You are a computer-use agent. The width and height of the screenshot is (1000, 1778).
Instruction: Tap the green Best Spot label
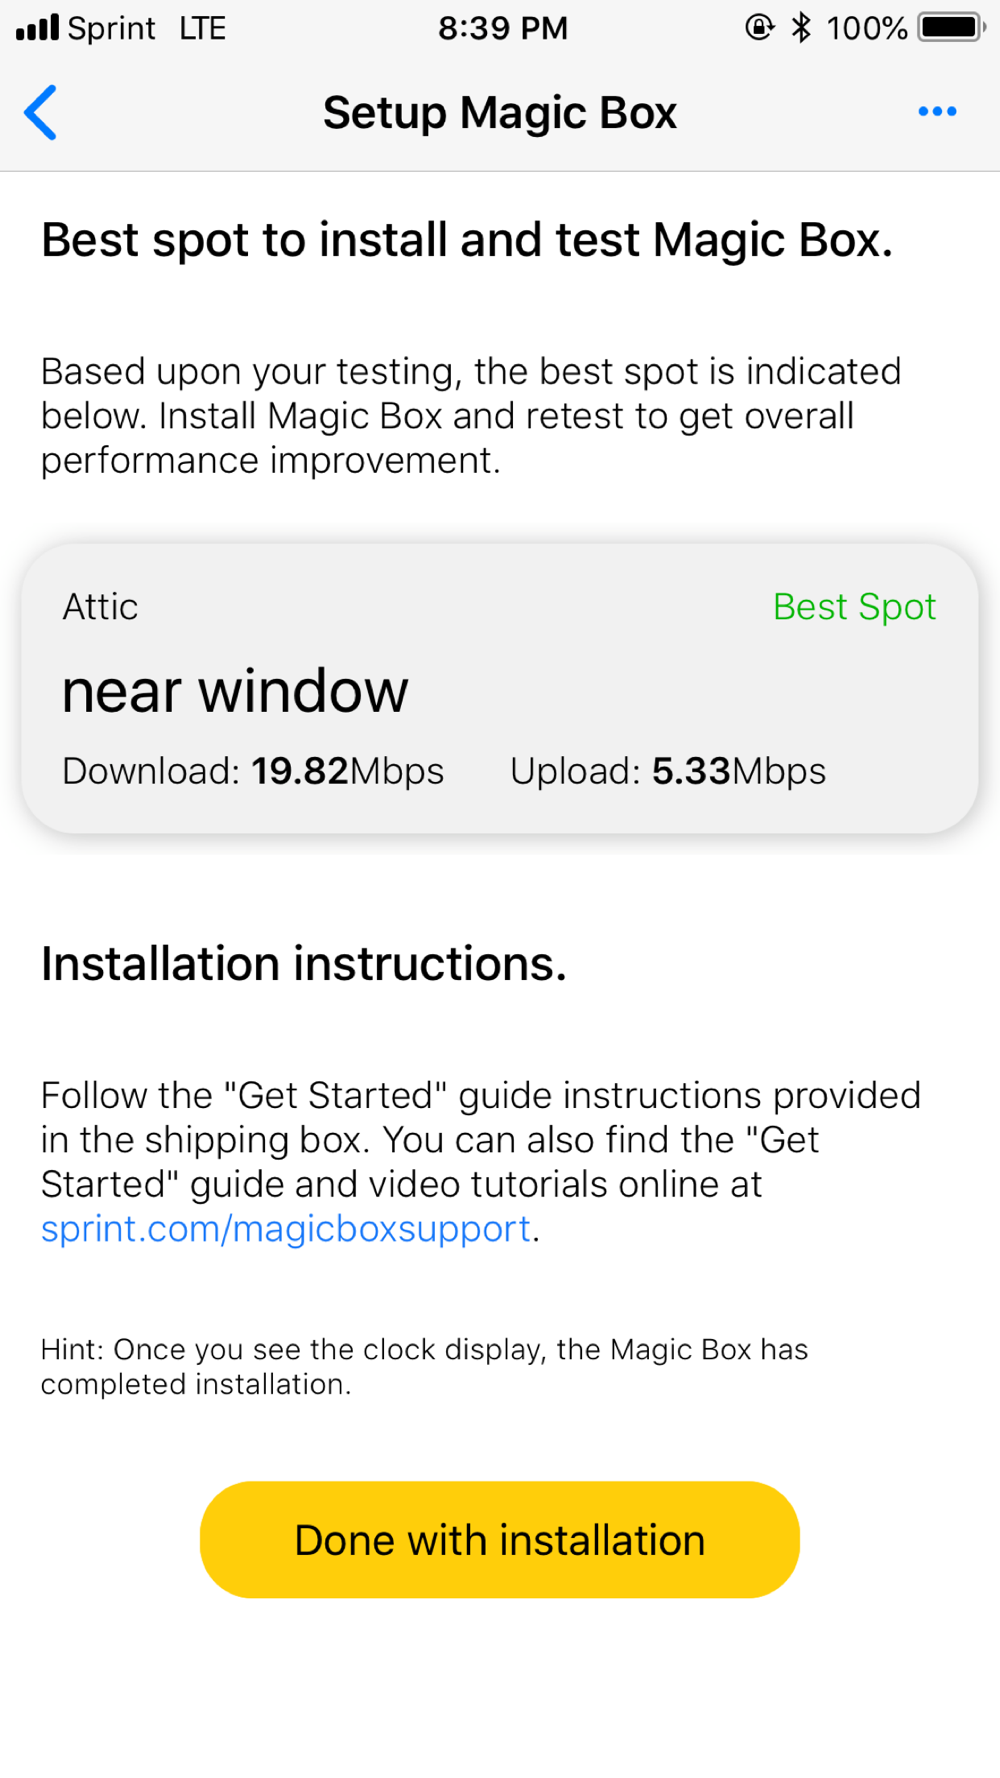click(x=854, y=607)
